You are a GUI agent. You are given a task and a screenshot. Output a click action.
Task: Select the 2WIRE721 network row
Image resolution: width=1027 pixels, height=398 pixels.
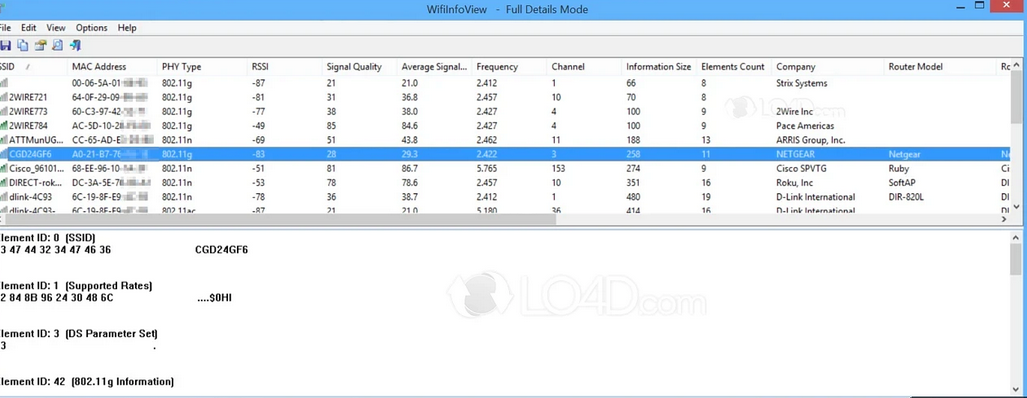point(504,98)
